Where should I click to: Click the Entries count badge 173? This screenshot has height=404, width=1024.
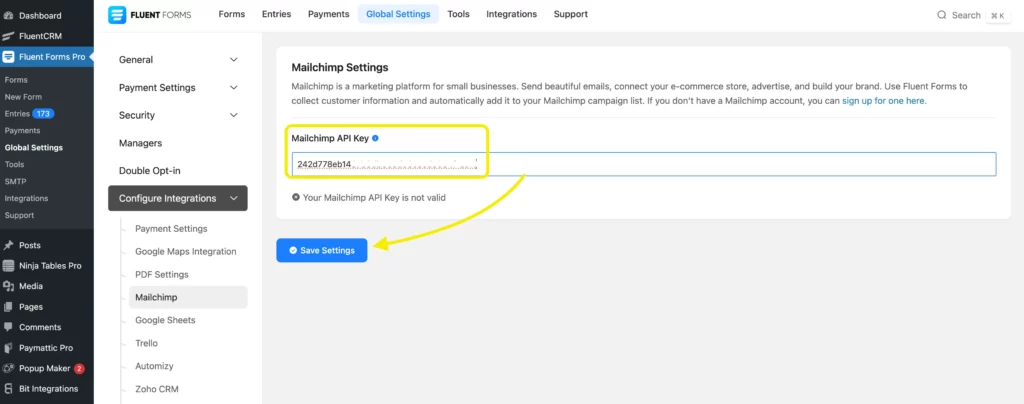[x=43, y=114]
